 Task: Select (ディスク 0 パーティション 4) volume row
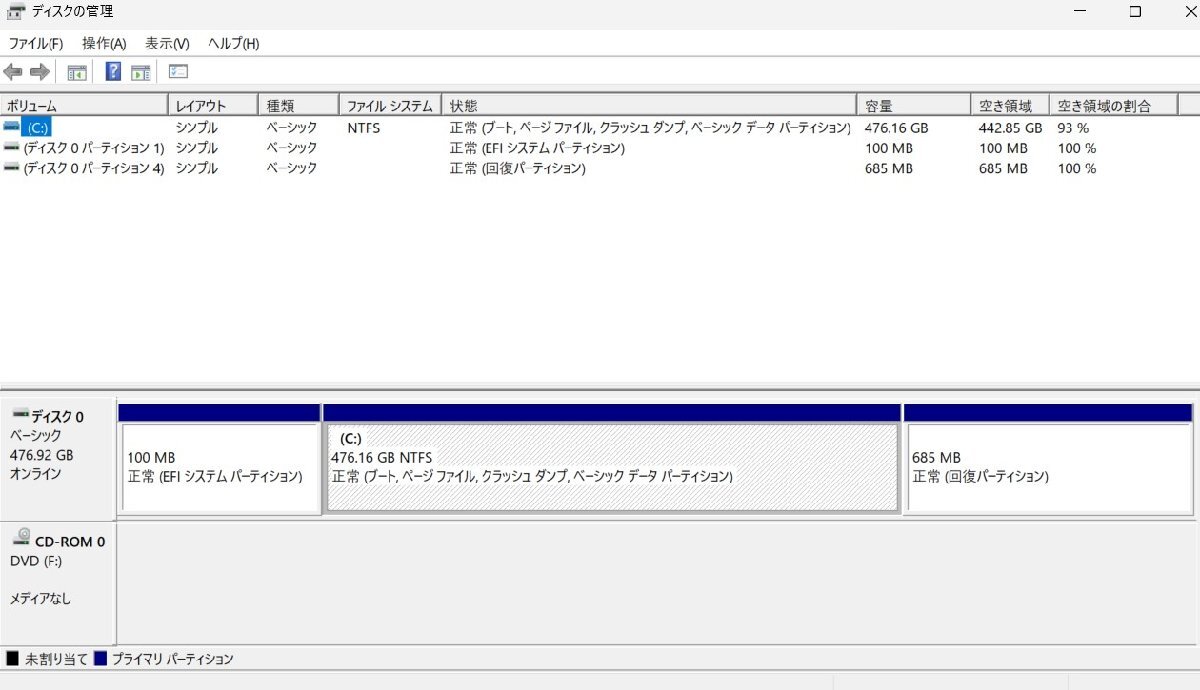pos(94,168)
